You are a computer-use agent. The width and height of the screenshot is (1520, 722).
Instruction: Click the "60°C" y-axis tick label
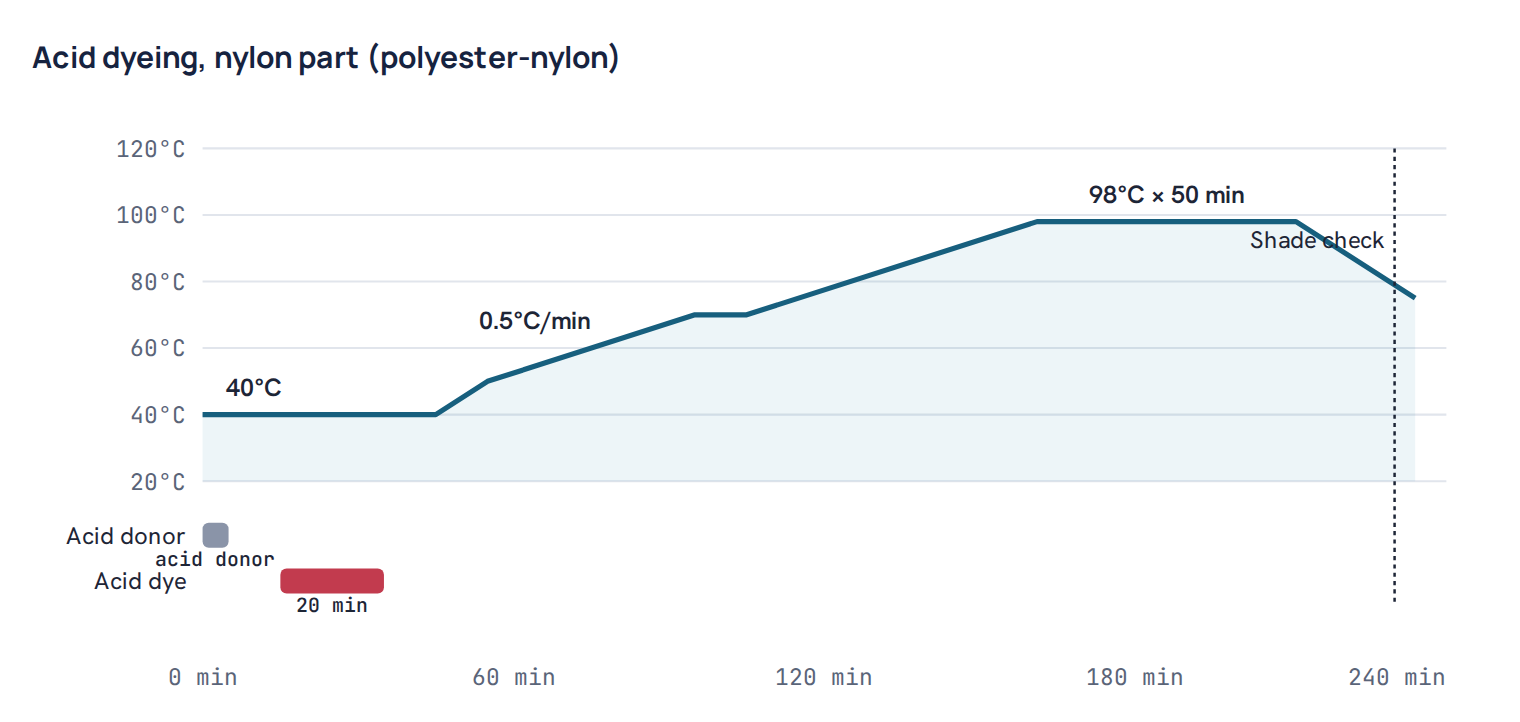coord(158,348)
